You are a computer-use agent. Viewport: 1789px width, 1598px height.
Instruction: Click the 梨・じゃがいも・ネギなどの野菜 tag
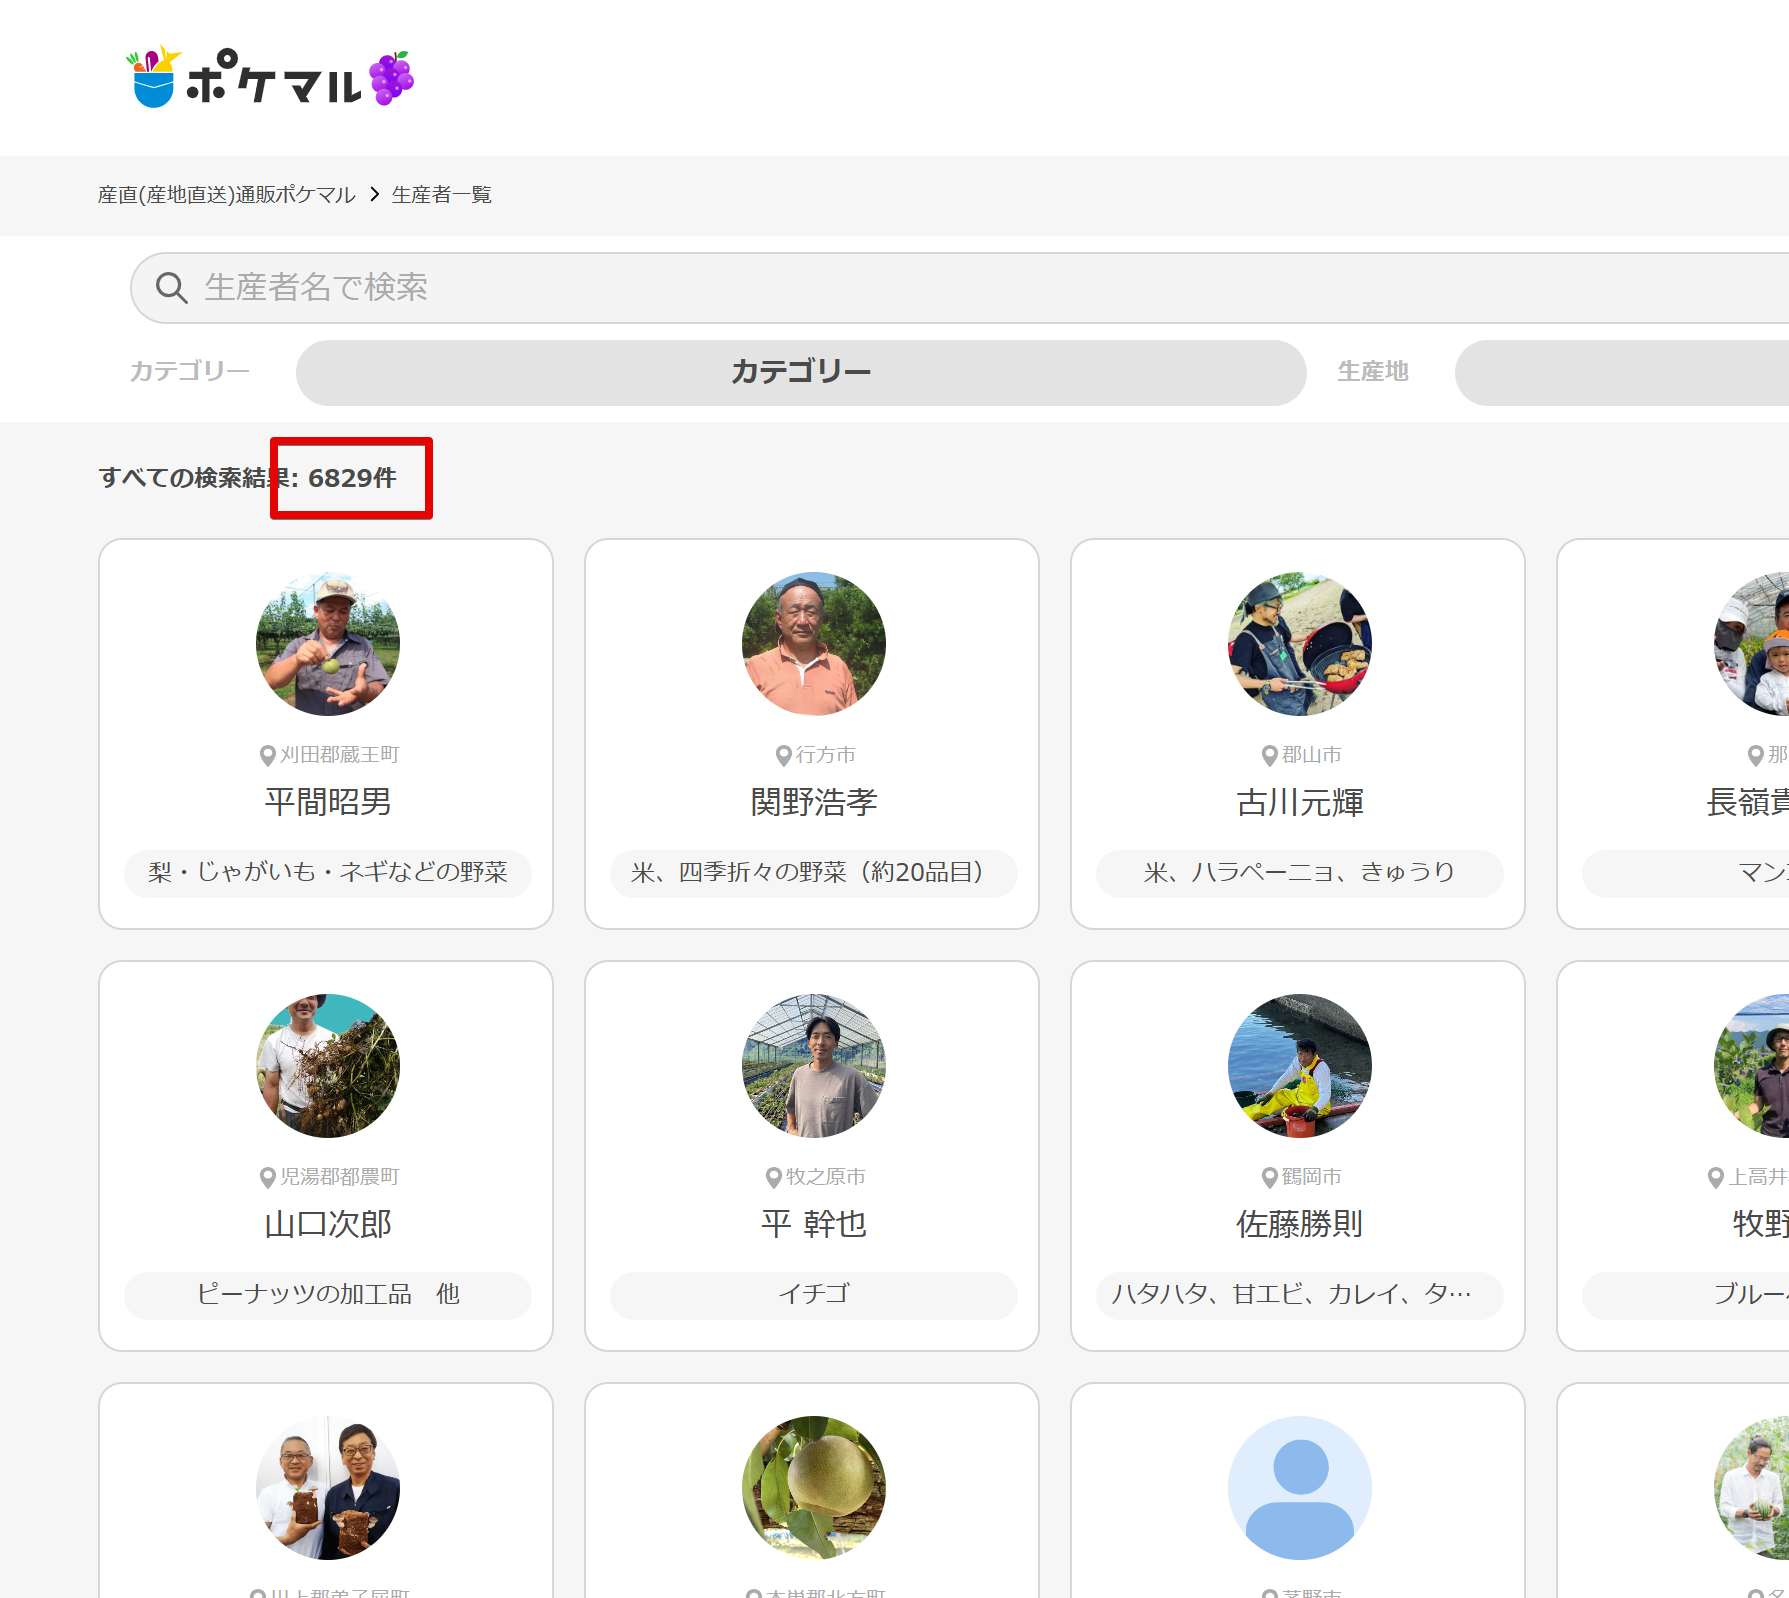[x=328, y=873]
